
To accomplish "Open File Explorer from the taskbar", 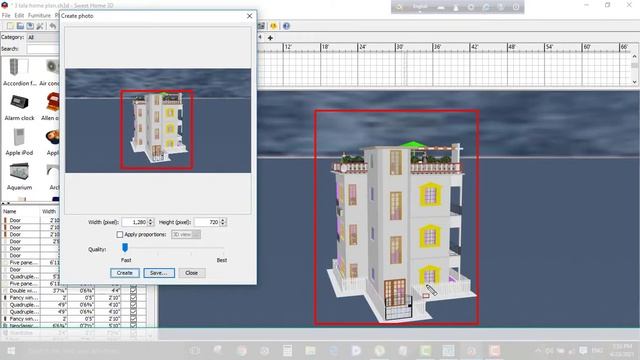I will [311, 350].
